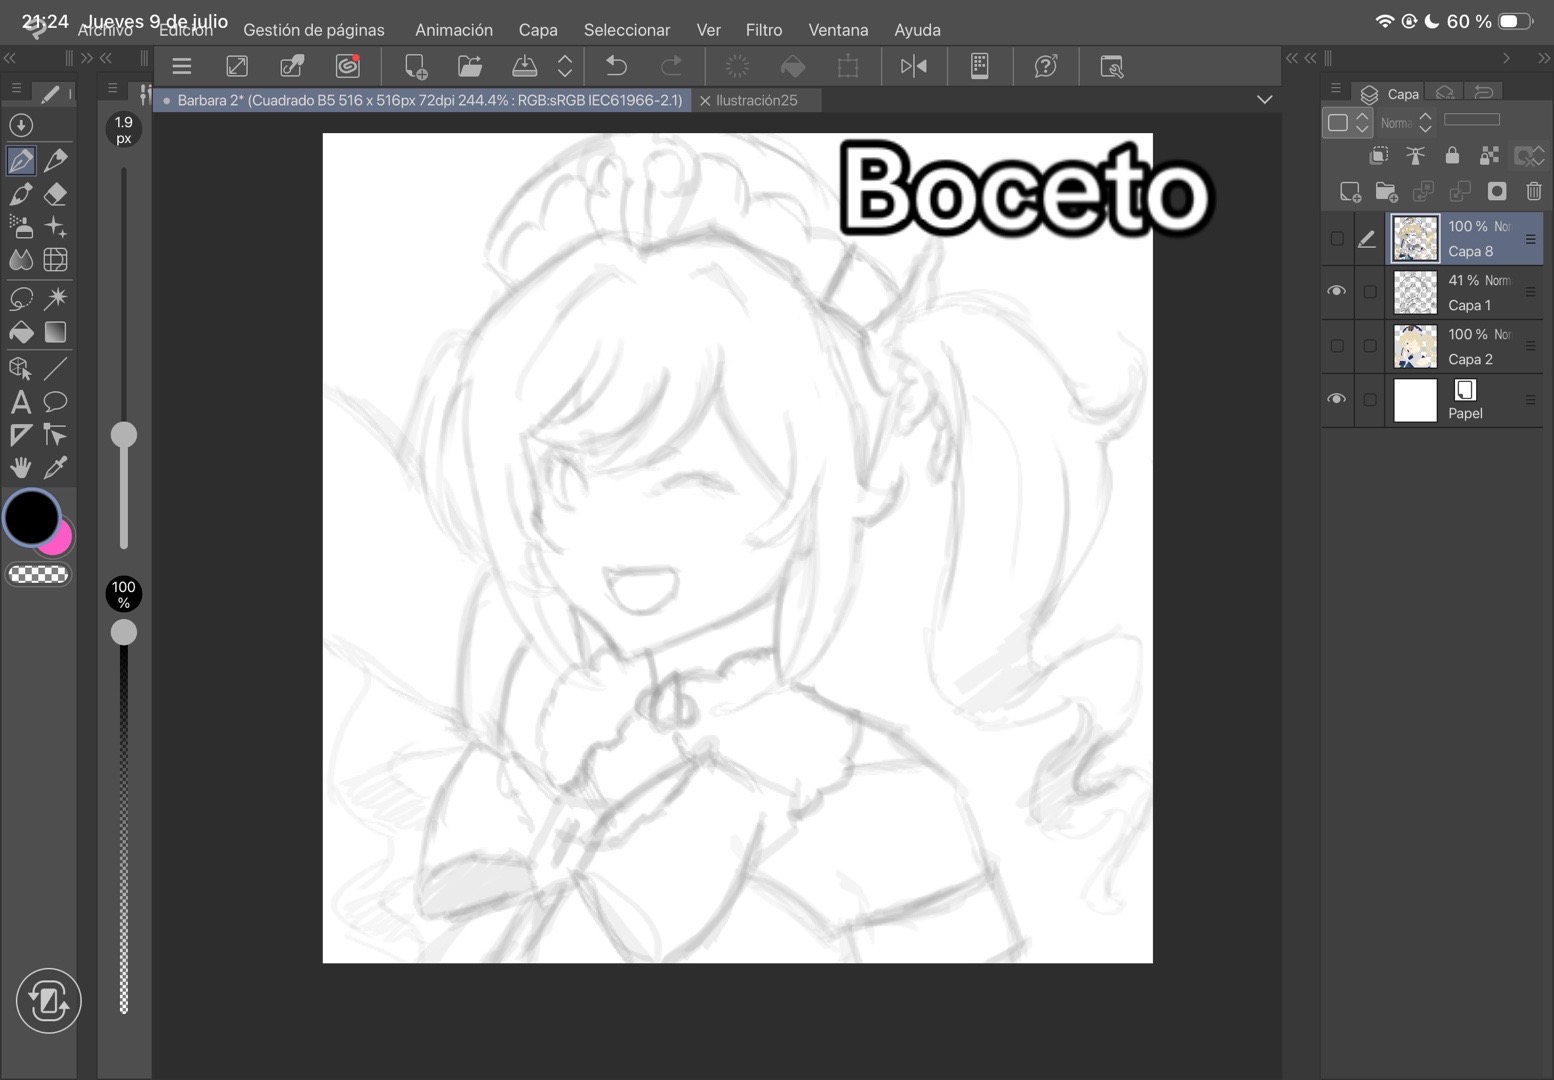
Task: Open the mask display options dropdown
Action: (x=1529, y=155)
